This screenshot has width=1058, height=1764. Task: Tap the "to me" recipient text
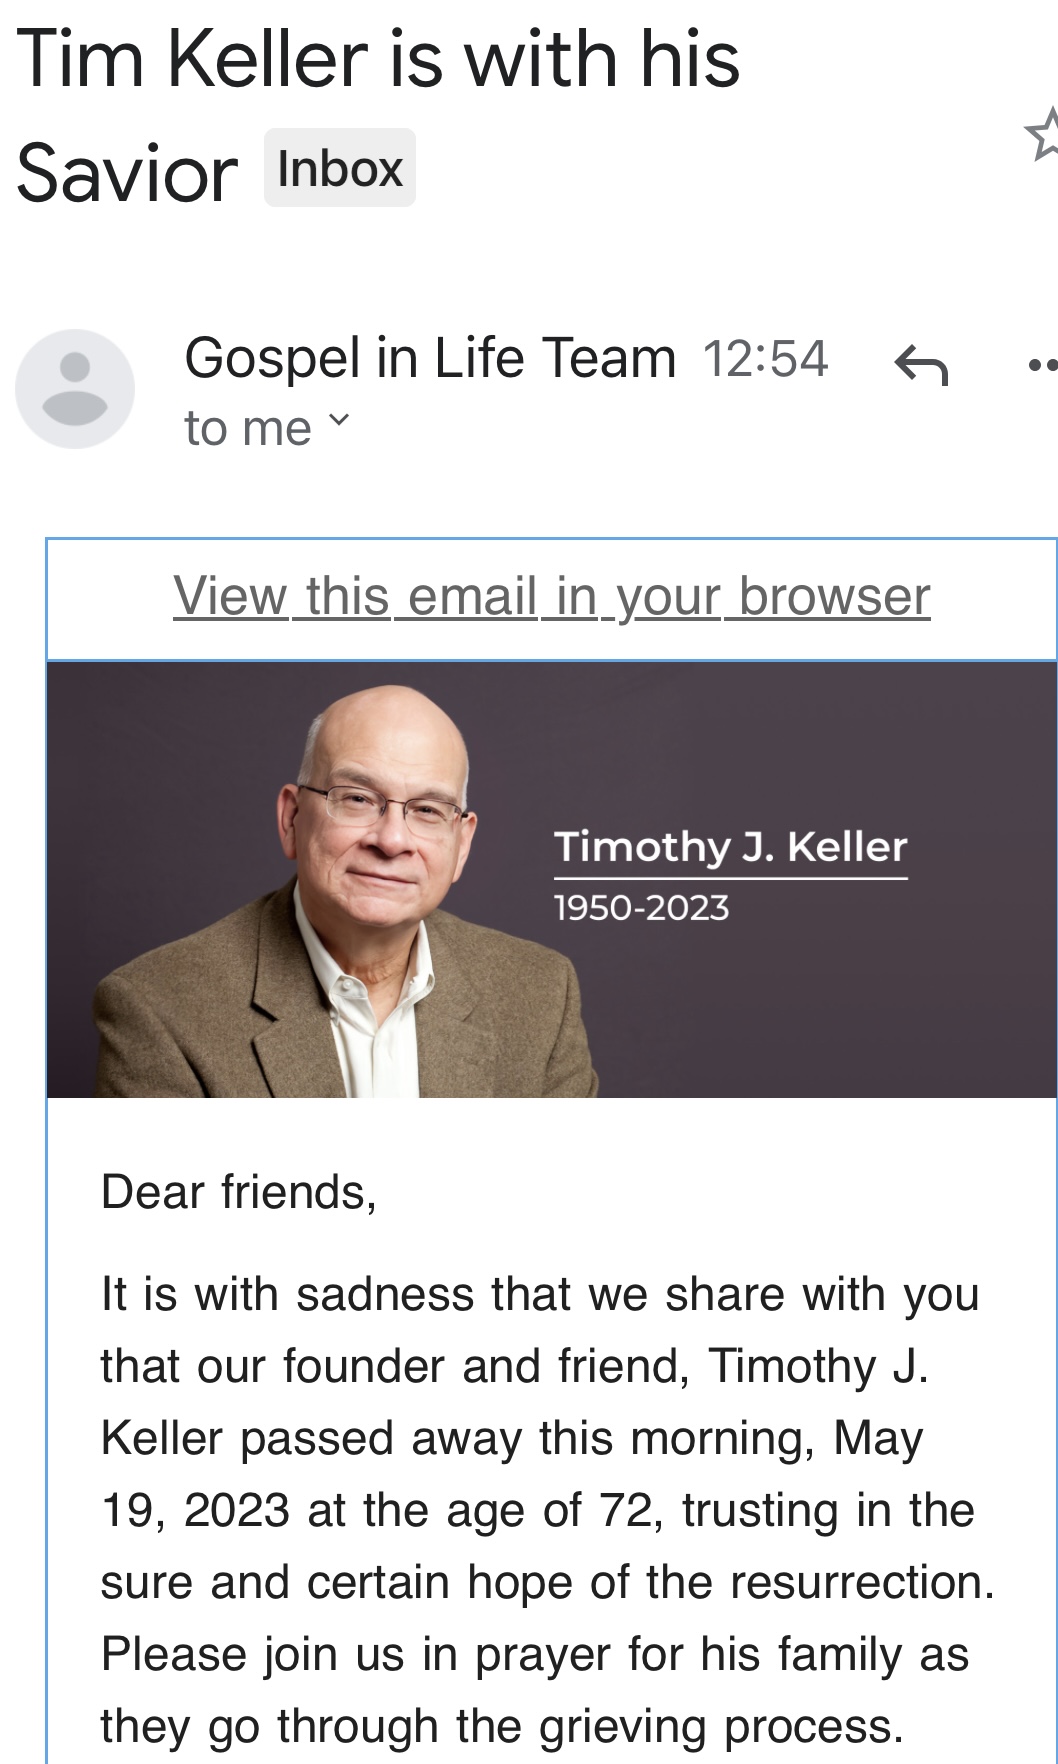pyautogui.click(x=248, y=429)
